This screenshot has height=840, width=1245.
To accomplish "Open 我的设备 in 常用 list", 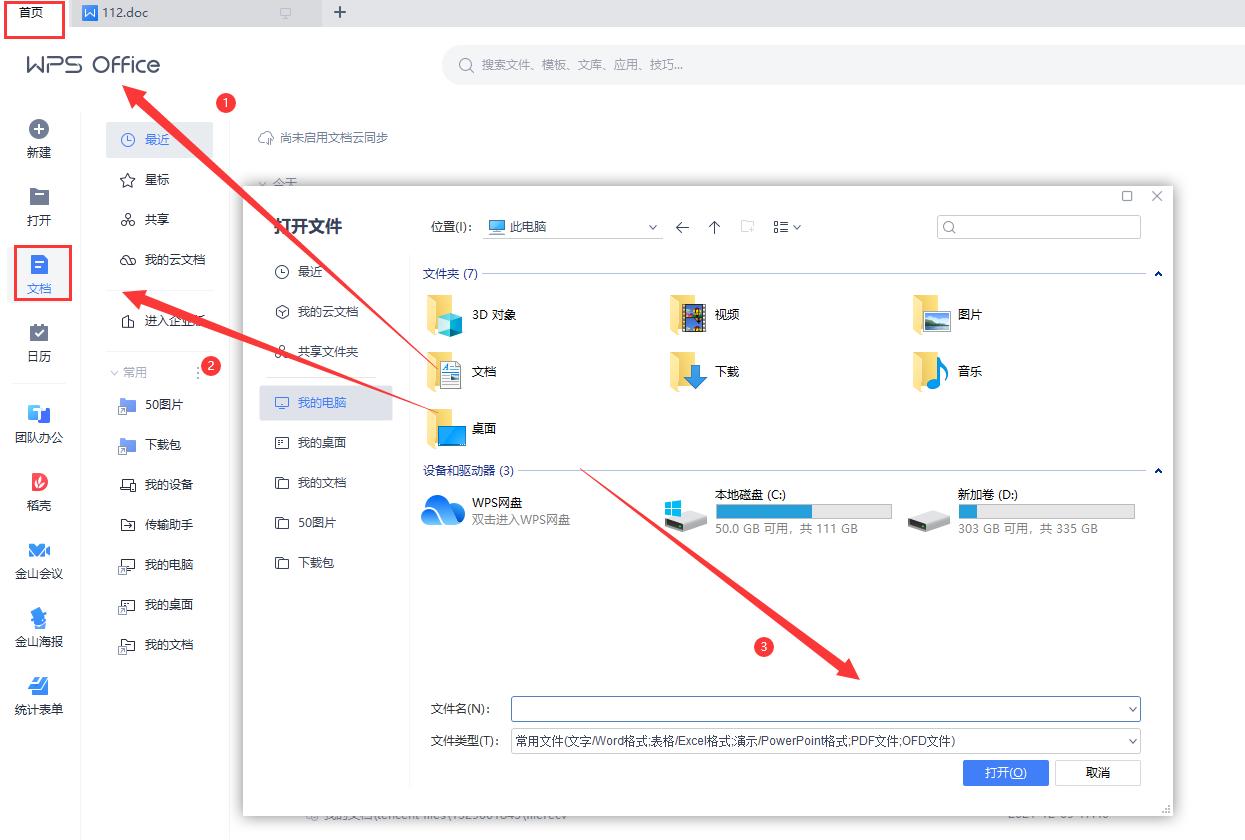I will click(x=159, y=485).
